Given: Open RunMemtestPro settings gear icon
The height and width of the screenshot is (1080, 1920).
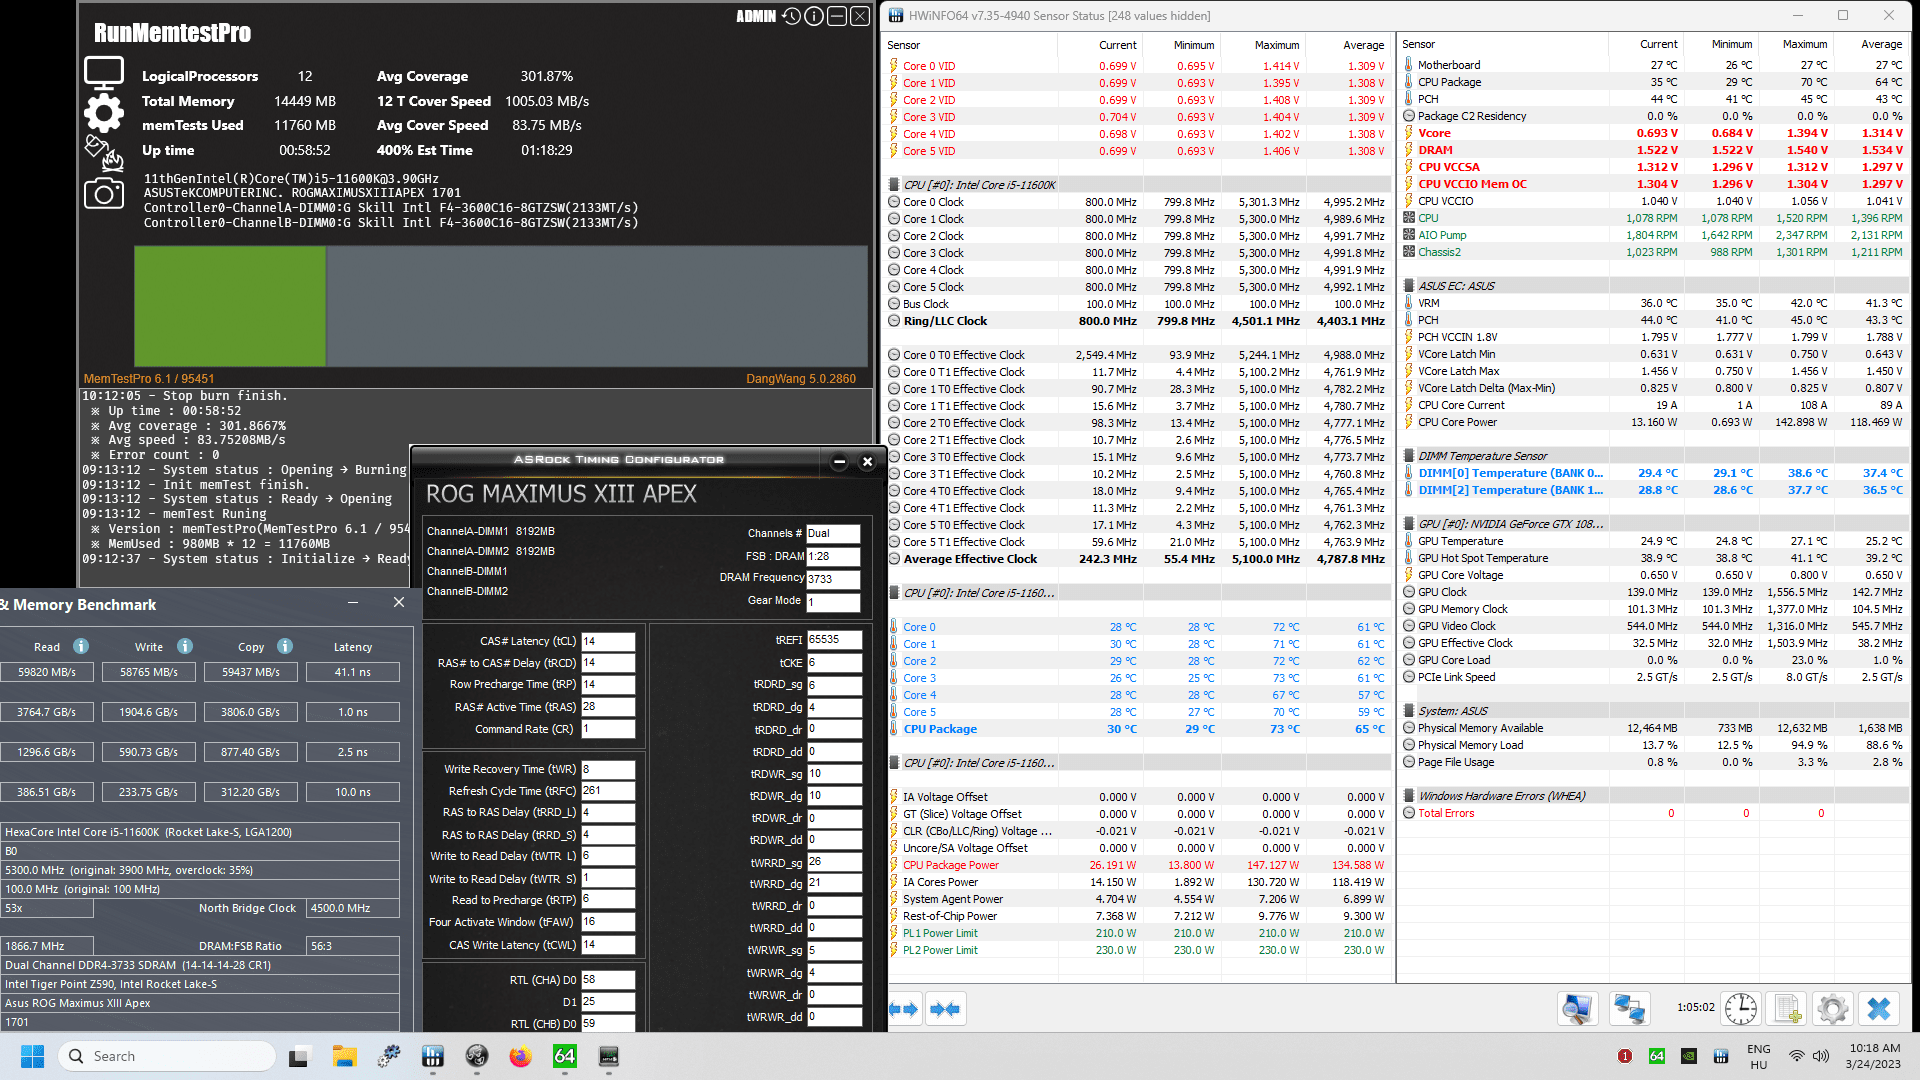Looking at the screenshot, I should pyautogui.click(x=104, y=113).
